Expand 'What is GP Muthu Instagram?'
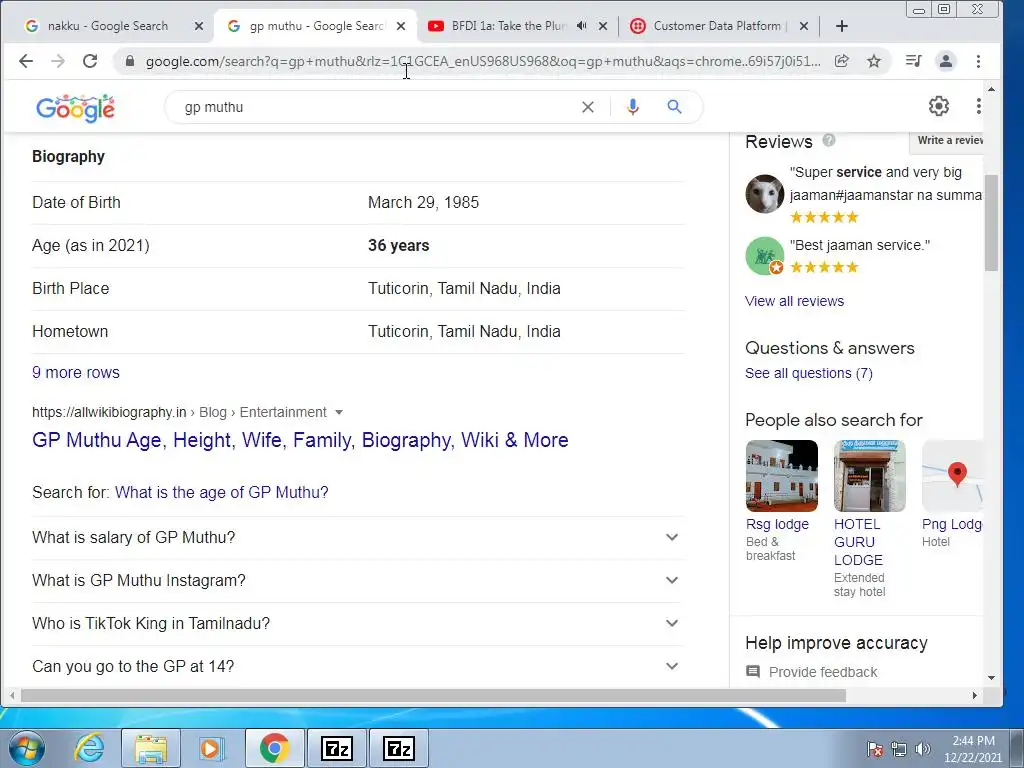Screen dimensions: 1024x768 pos(358,581)
